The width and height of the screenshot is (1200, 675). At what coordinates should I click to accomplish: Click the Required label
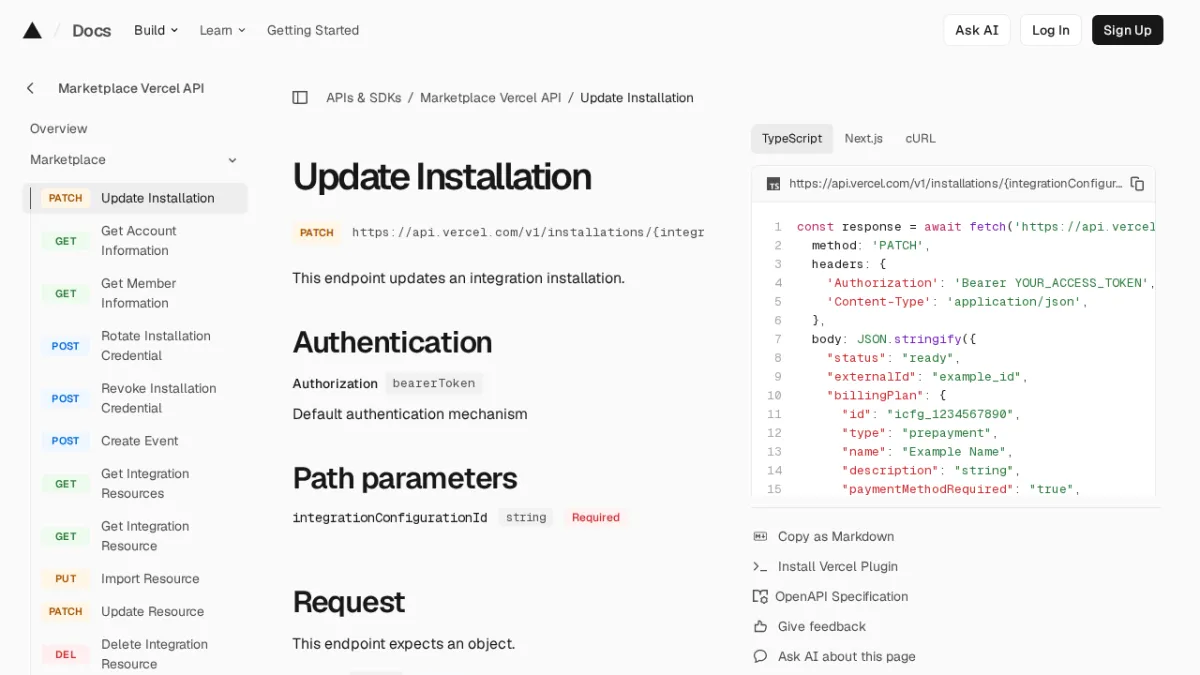596,517
